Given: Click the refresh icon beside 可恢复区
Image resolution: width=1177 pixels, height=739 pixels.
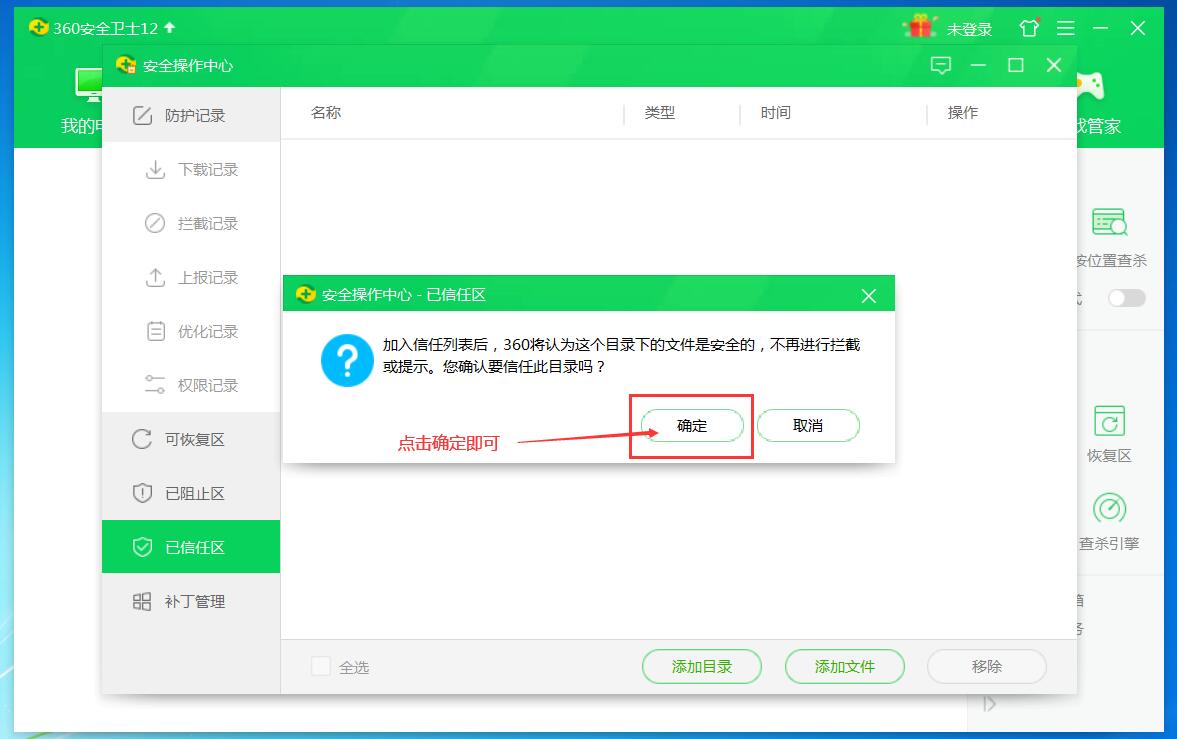Looking at the screenshot, I should click(x=142, y=439).
